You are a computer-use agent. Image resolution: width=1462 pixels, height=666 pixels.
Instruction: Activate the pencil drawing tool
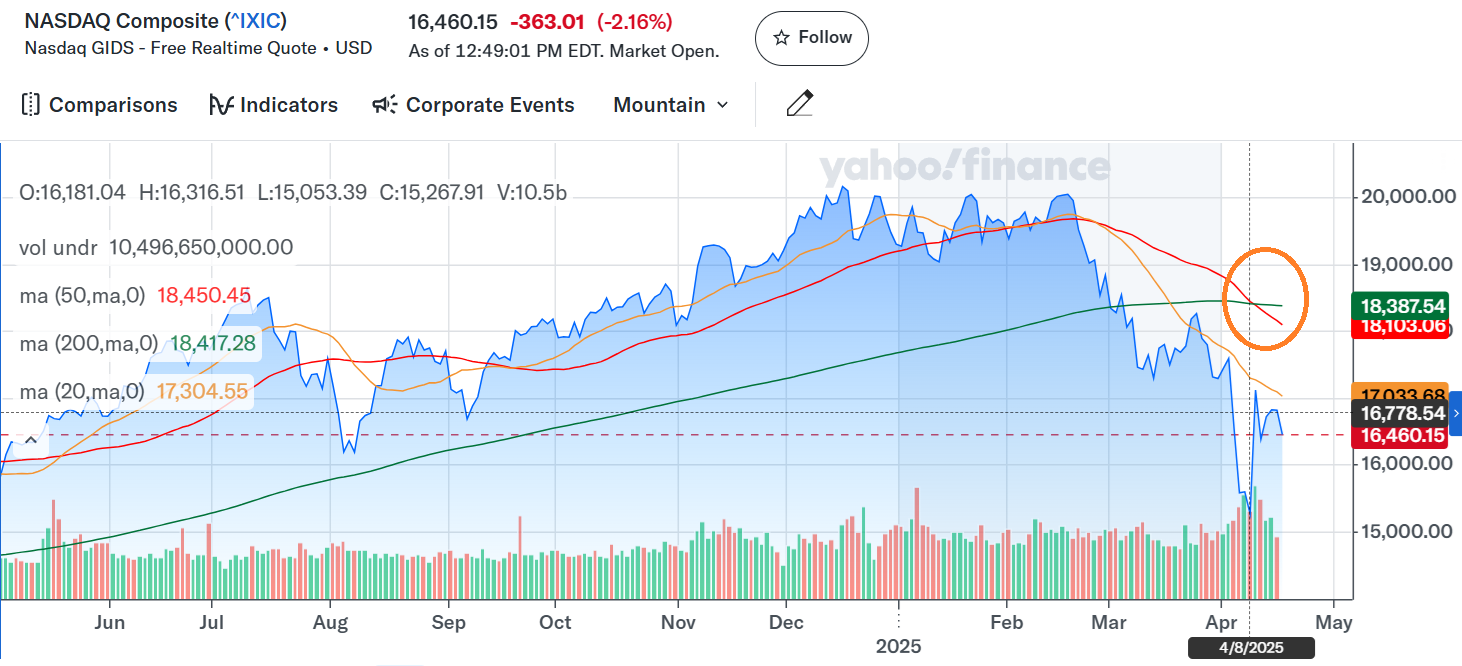799,104
